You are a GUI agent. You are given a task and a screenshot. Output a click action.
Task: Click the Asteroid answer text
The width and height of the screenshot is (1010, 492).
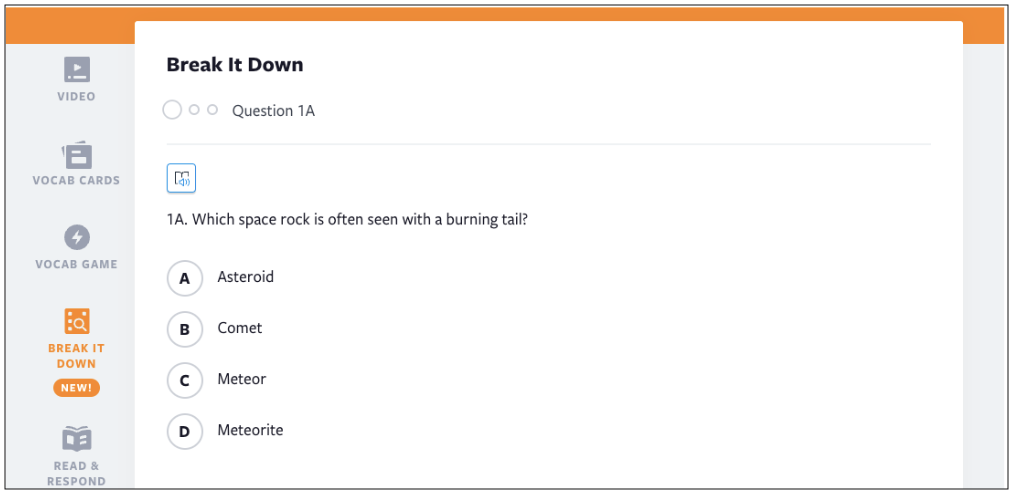pos(245,277)
